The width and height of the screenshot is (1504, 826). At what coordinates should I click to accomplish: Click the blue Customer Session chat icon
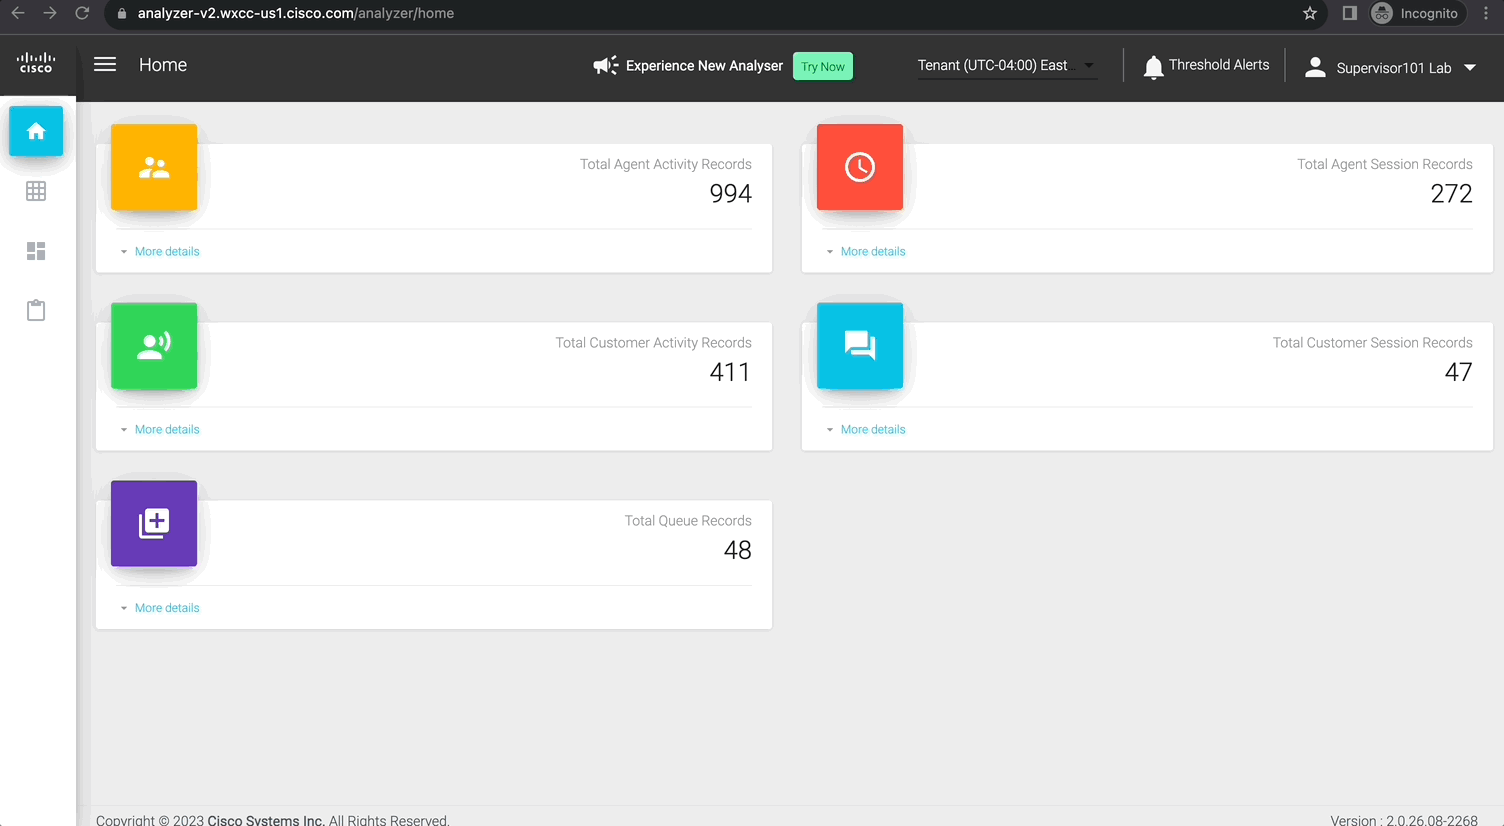pyautogui.click(x=860, y=346)
